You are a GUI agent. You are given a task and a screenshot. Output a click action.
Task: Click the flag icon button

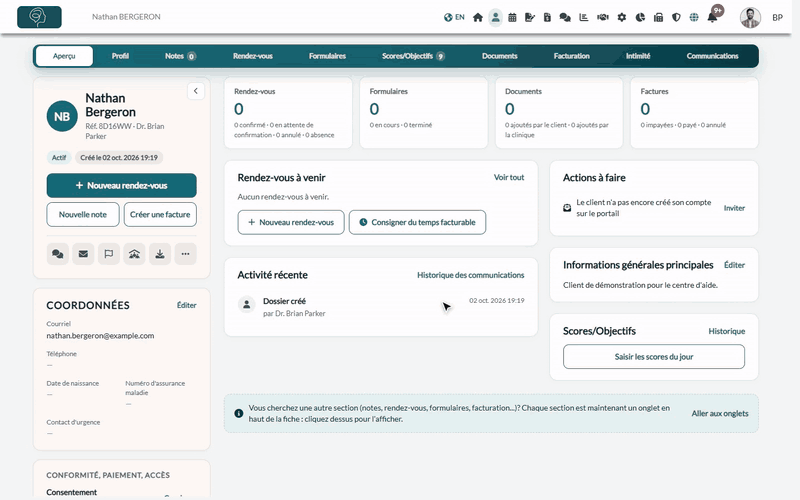point(109,254)
